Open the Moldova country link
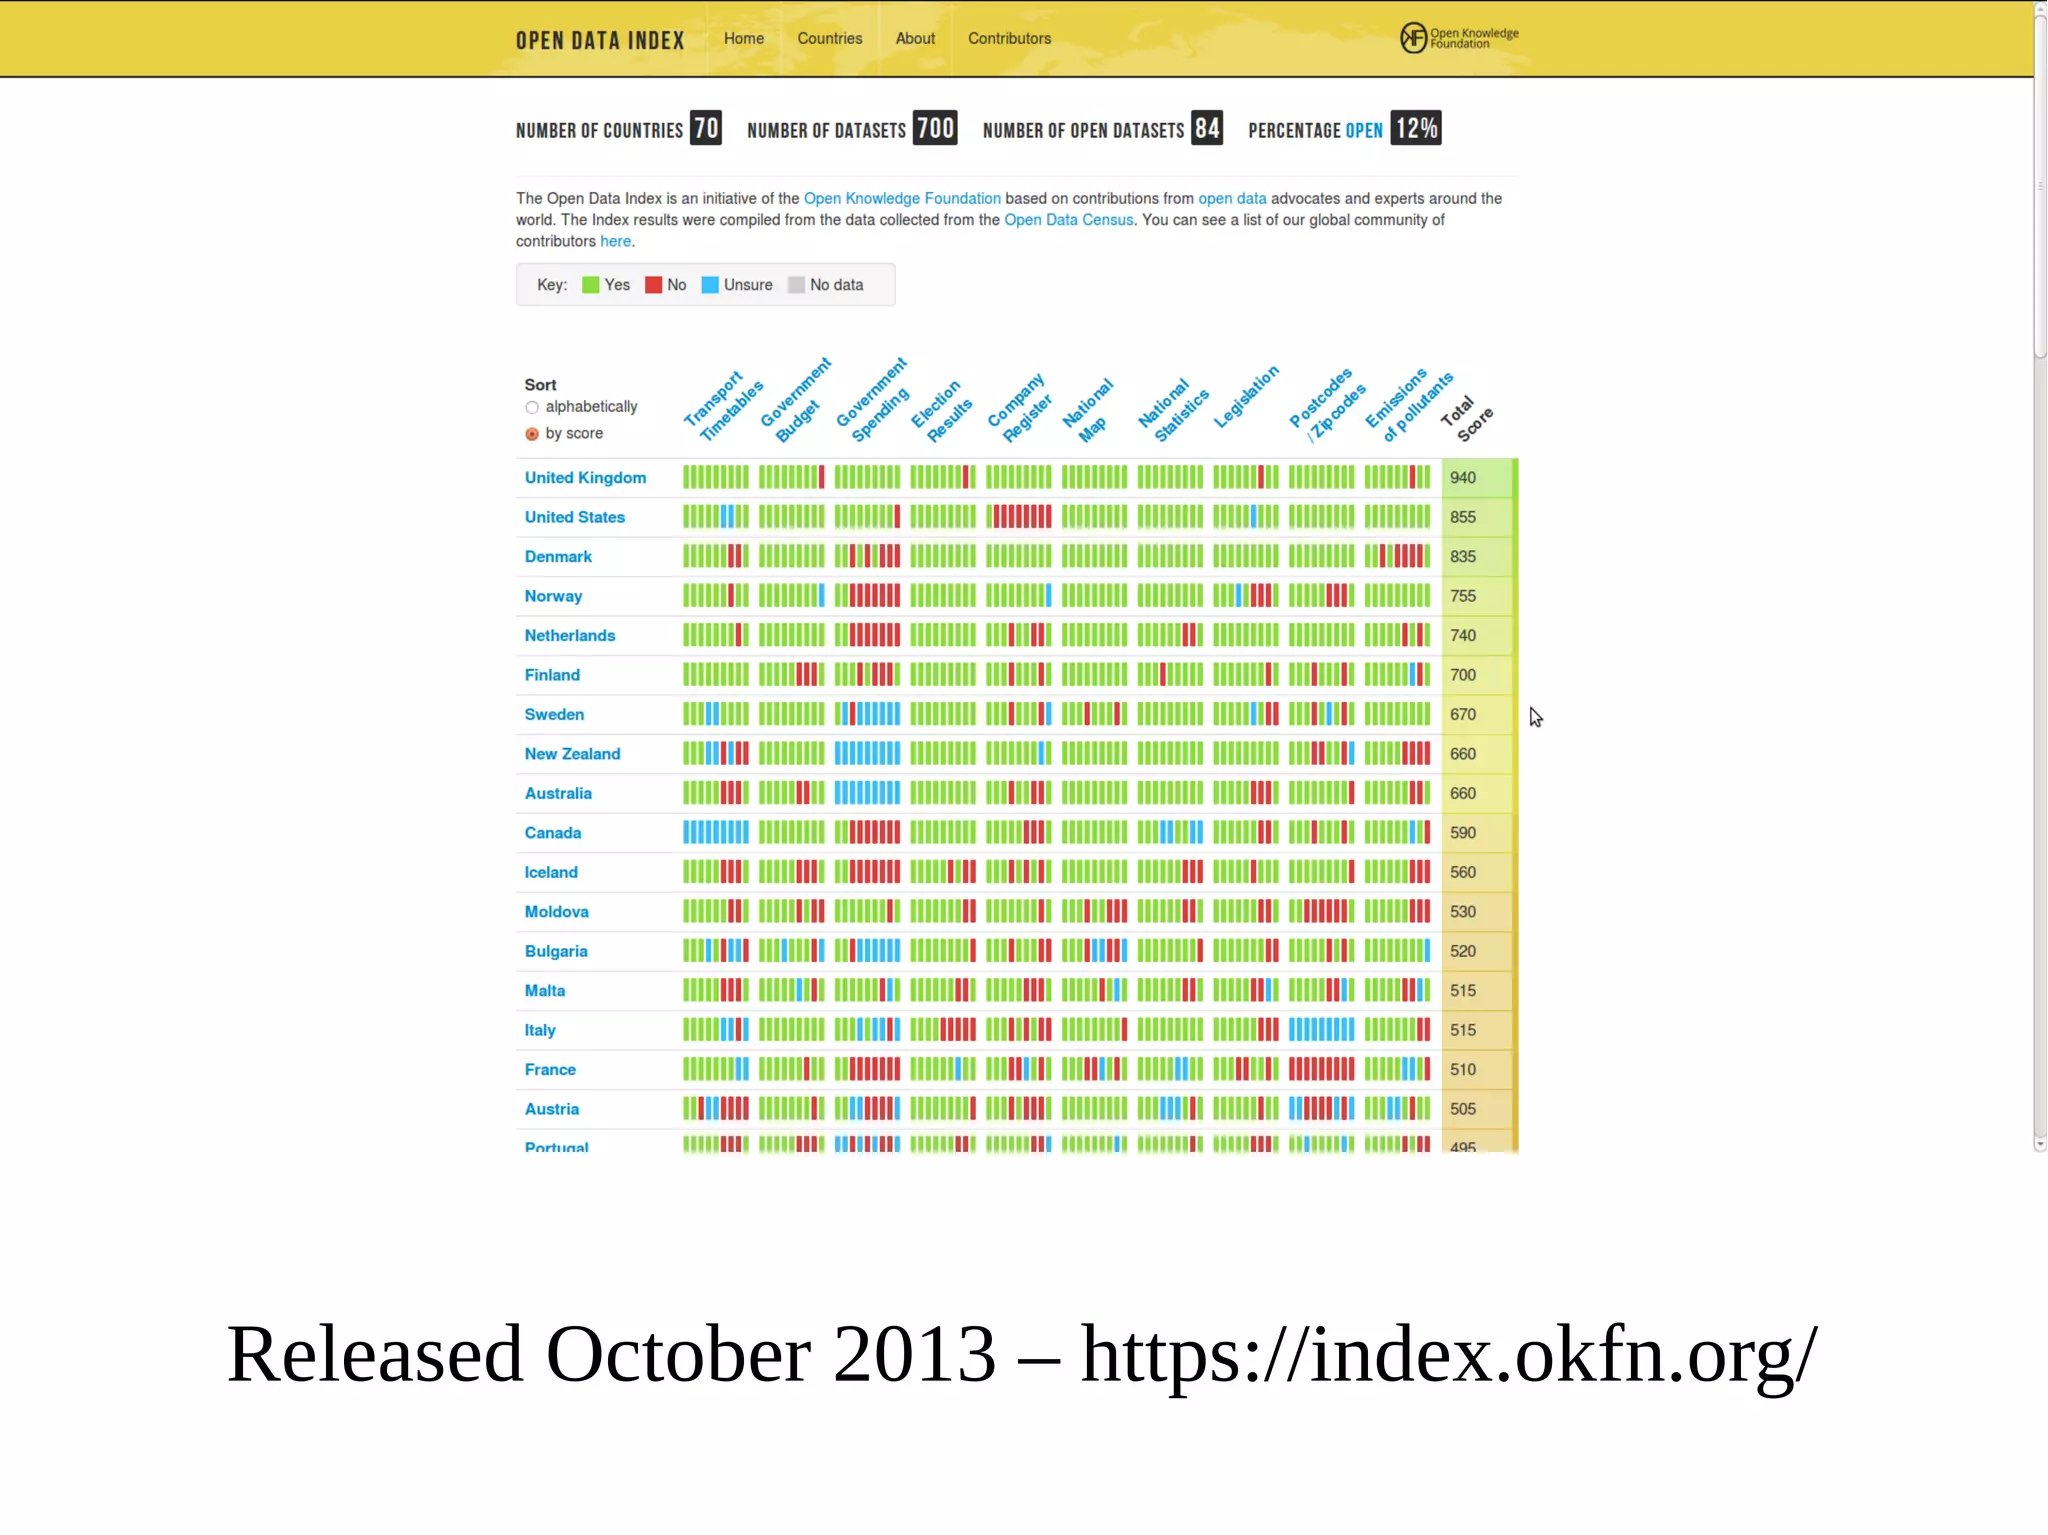The image size is (2048, 1535). 556,912
